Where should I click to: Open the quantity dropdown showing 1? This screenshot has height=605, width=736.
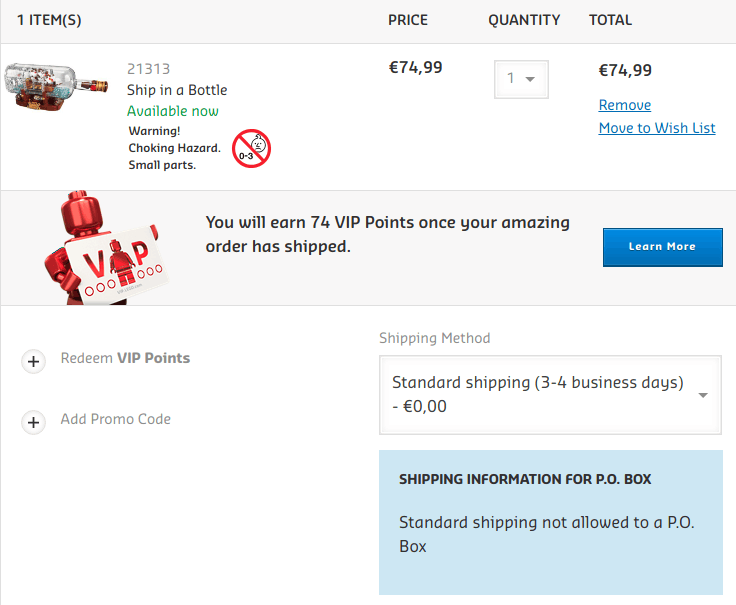coord(520,78)
